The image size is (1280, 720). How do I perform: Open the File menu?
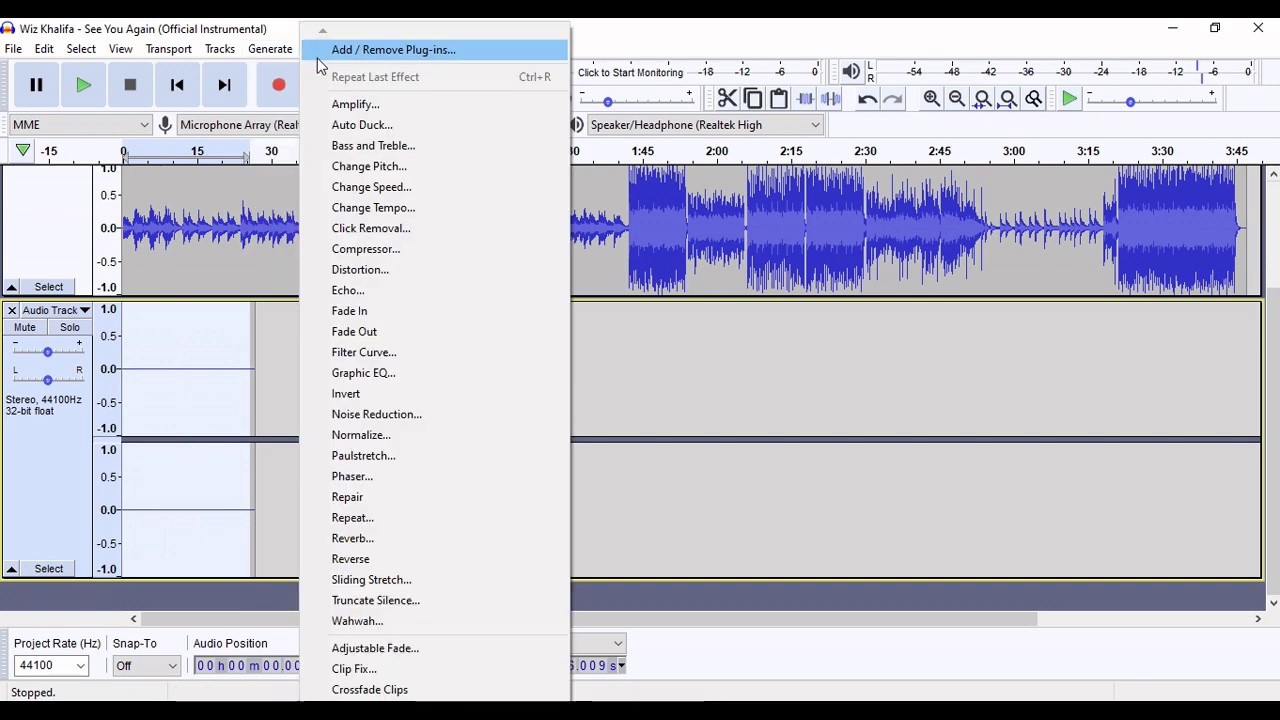point(13,49)
